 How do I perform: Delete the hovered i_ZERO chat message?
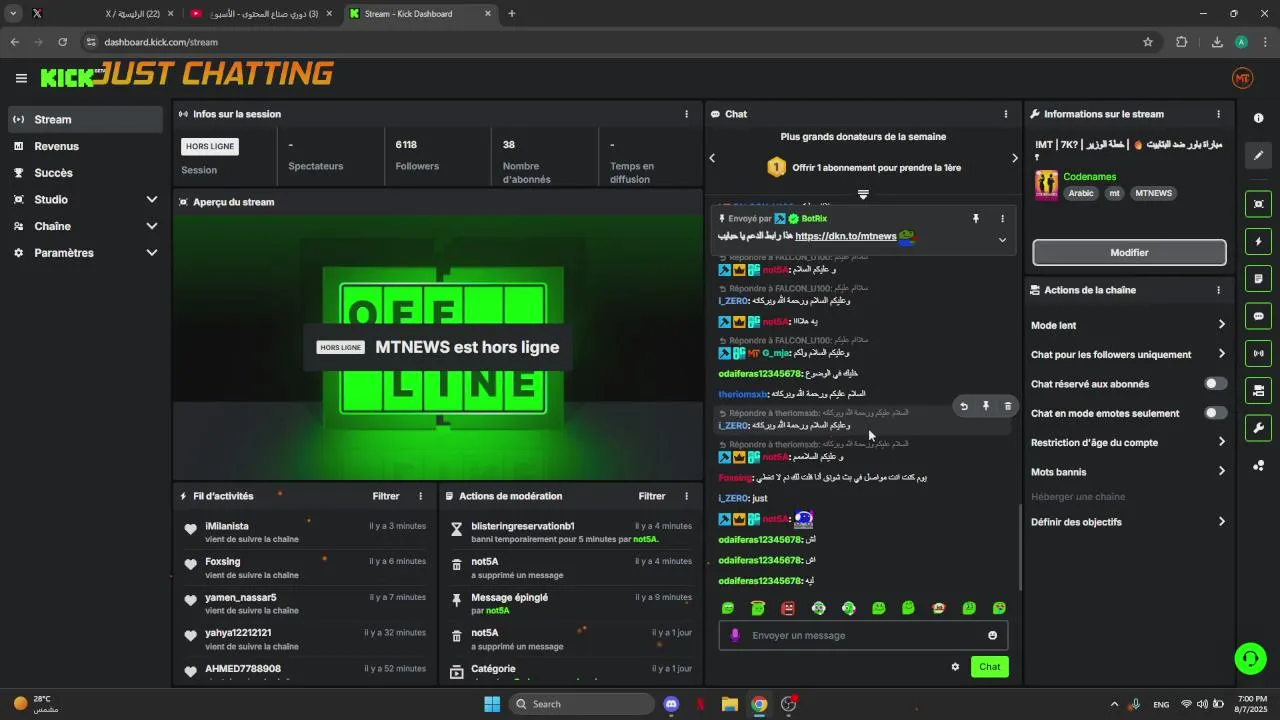point(1007,406)
